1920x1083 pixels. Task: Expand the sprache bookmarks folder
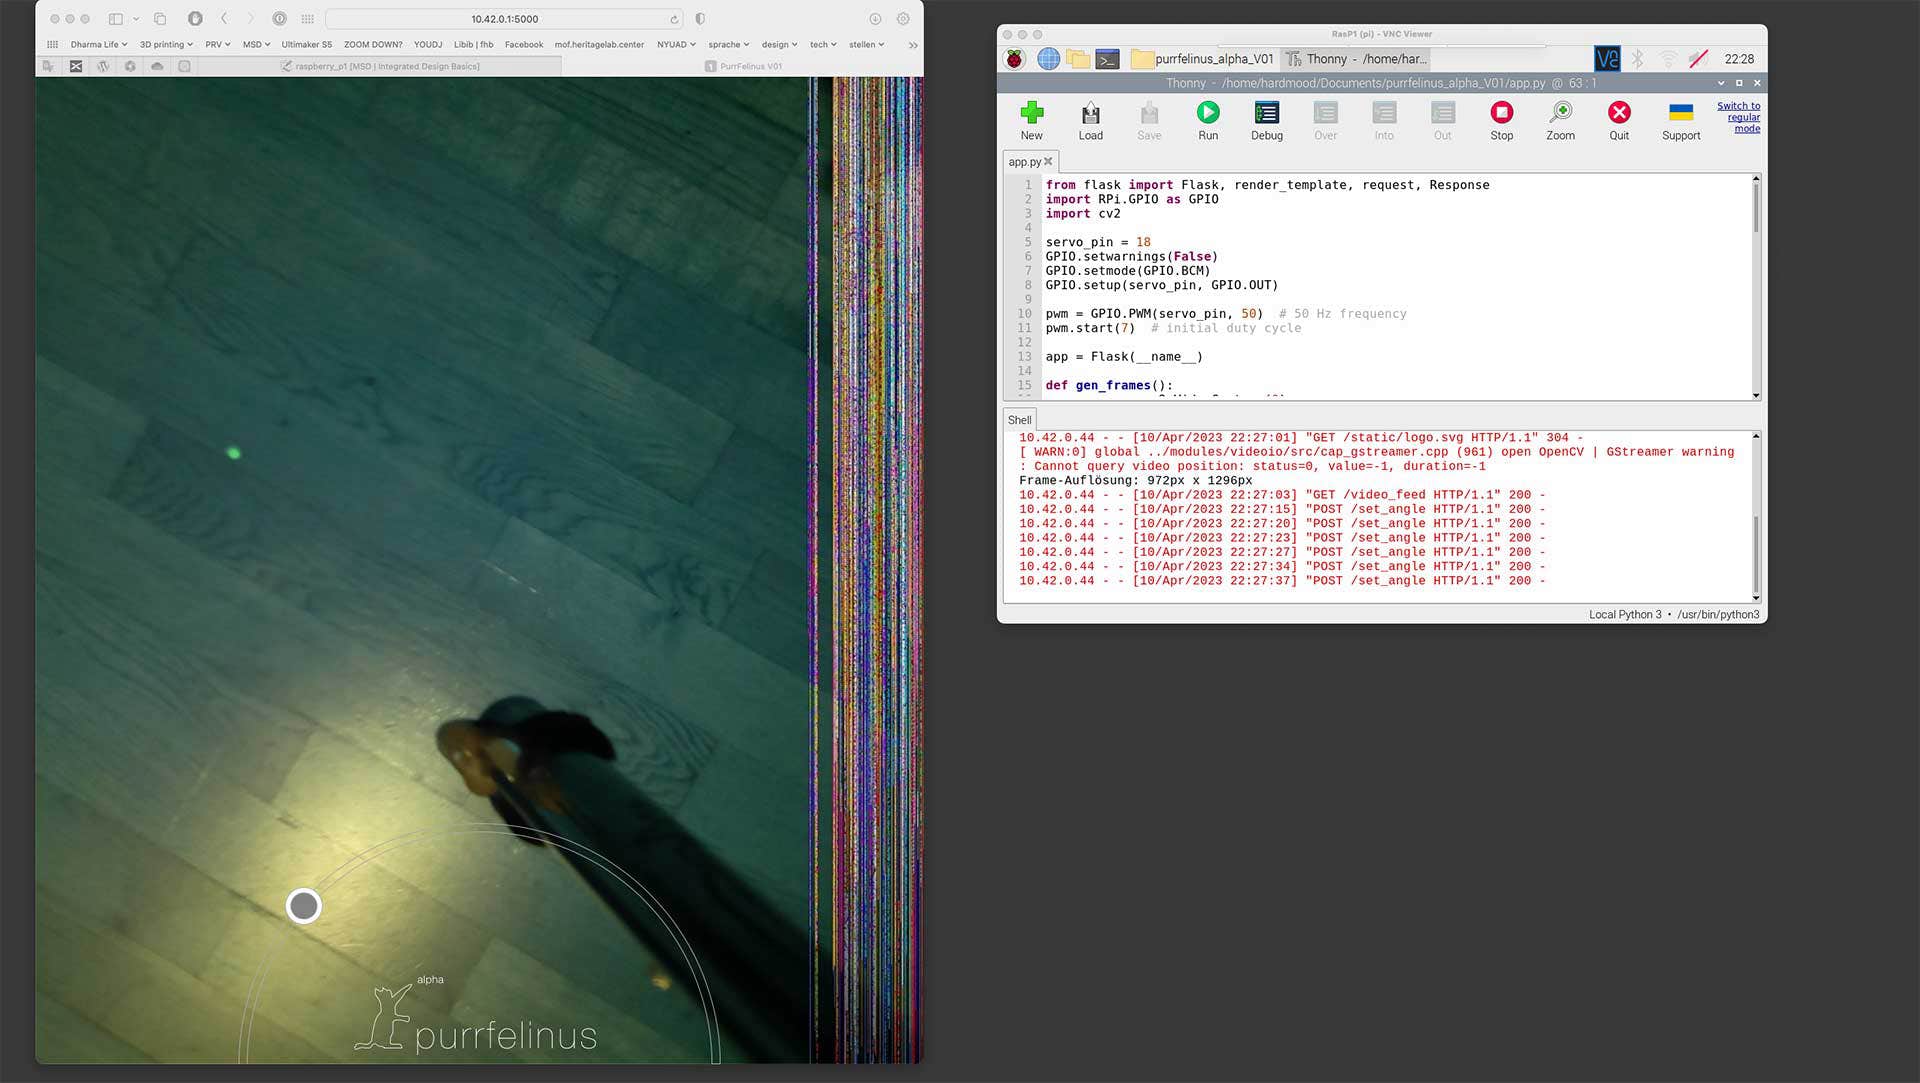(x=729, y=45)
